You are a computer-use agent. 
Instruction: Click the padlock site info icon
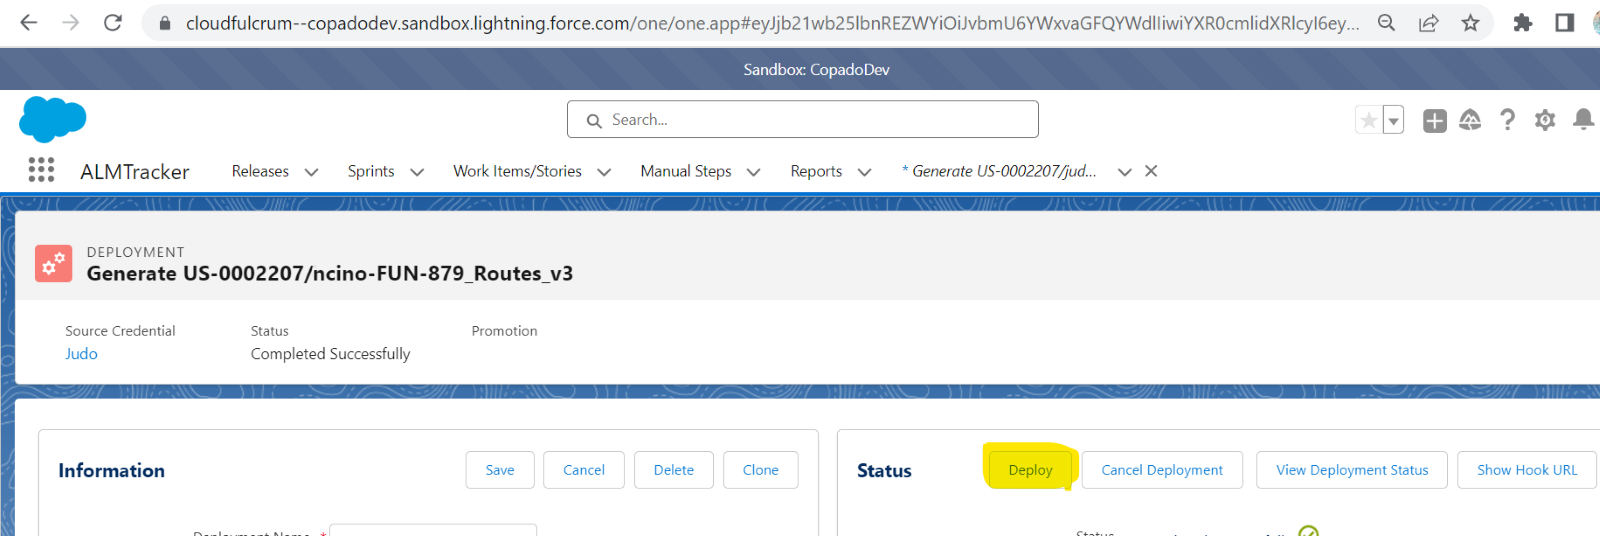[x=165, y=23]
